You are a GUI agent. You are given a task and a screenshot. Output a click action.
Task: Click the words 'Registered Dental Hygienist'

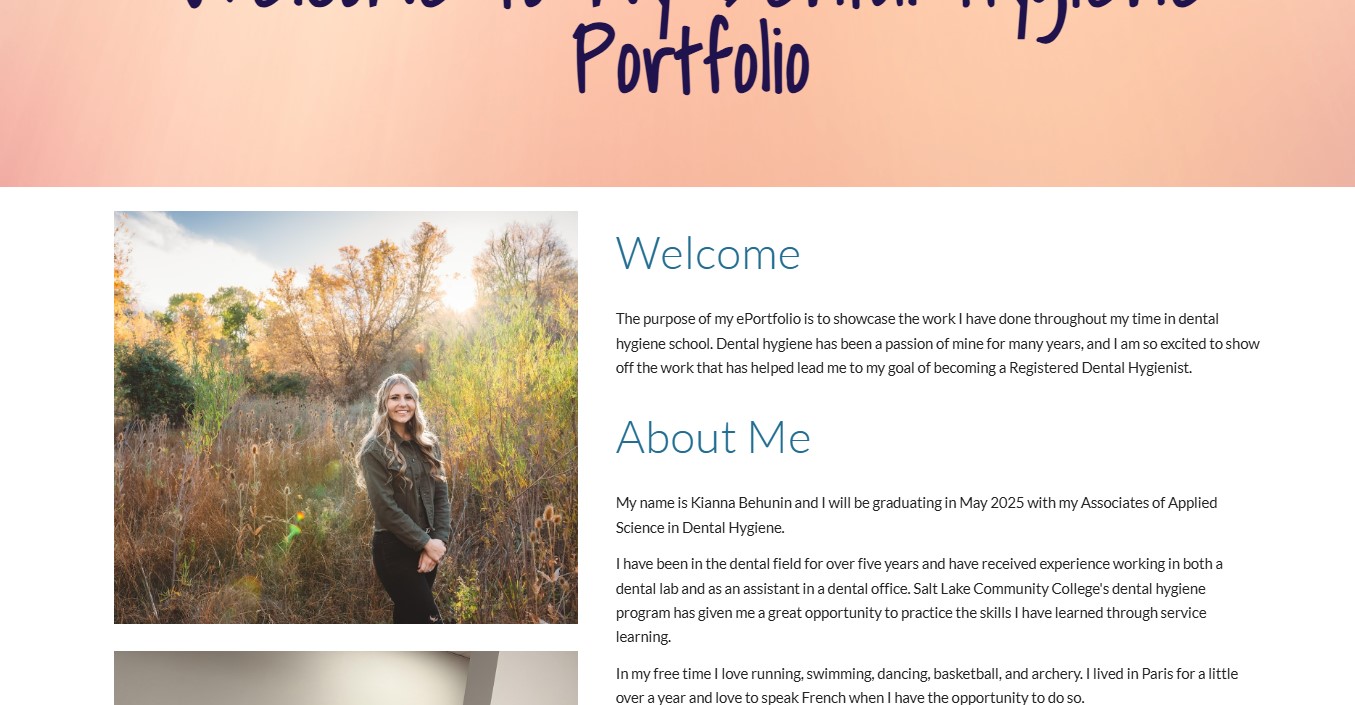click(x=1099, y=368)
